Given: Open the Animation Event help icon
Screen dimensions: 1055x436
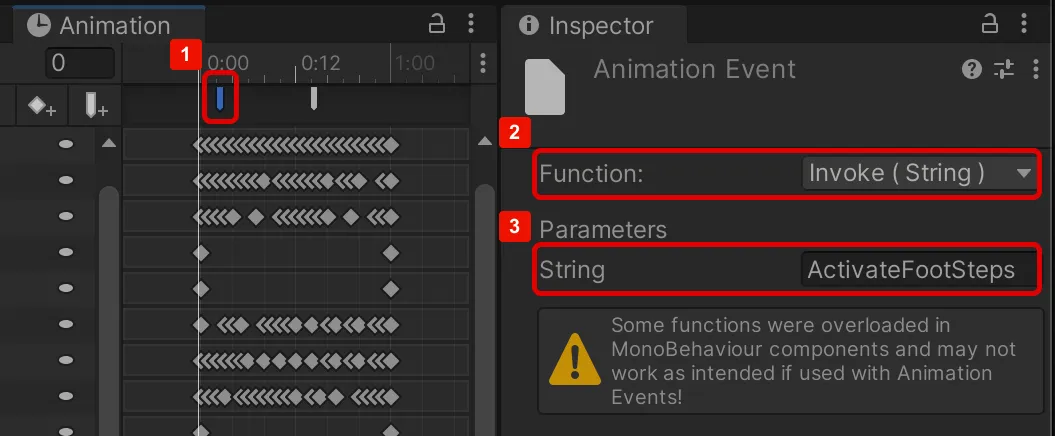Looking at the screenshot, I should pyautogui.click(x=971, y=69).
